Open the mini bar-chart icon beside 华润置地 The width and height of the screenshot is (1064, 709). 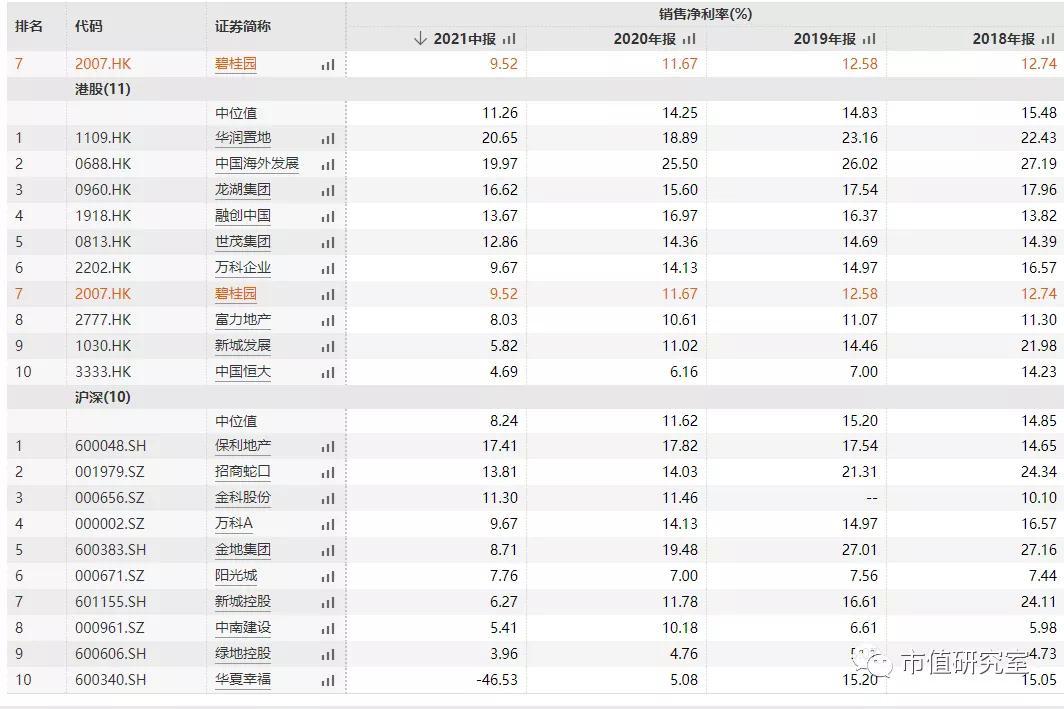326,139
